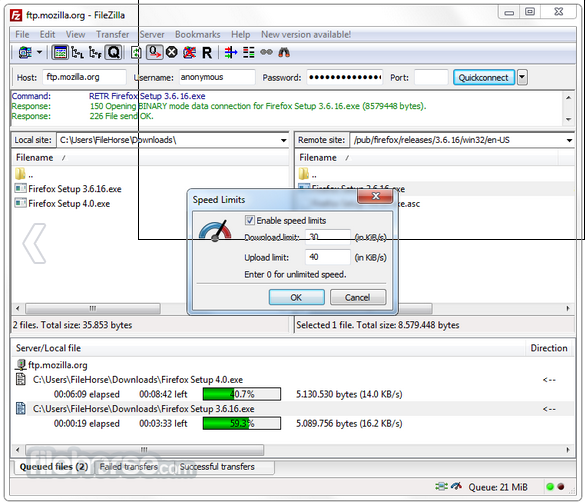The width and height of the screenshot is (586, 504).
Task: Switch to Failed transfers tab
Action: coord(129,467)
